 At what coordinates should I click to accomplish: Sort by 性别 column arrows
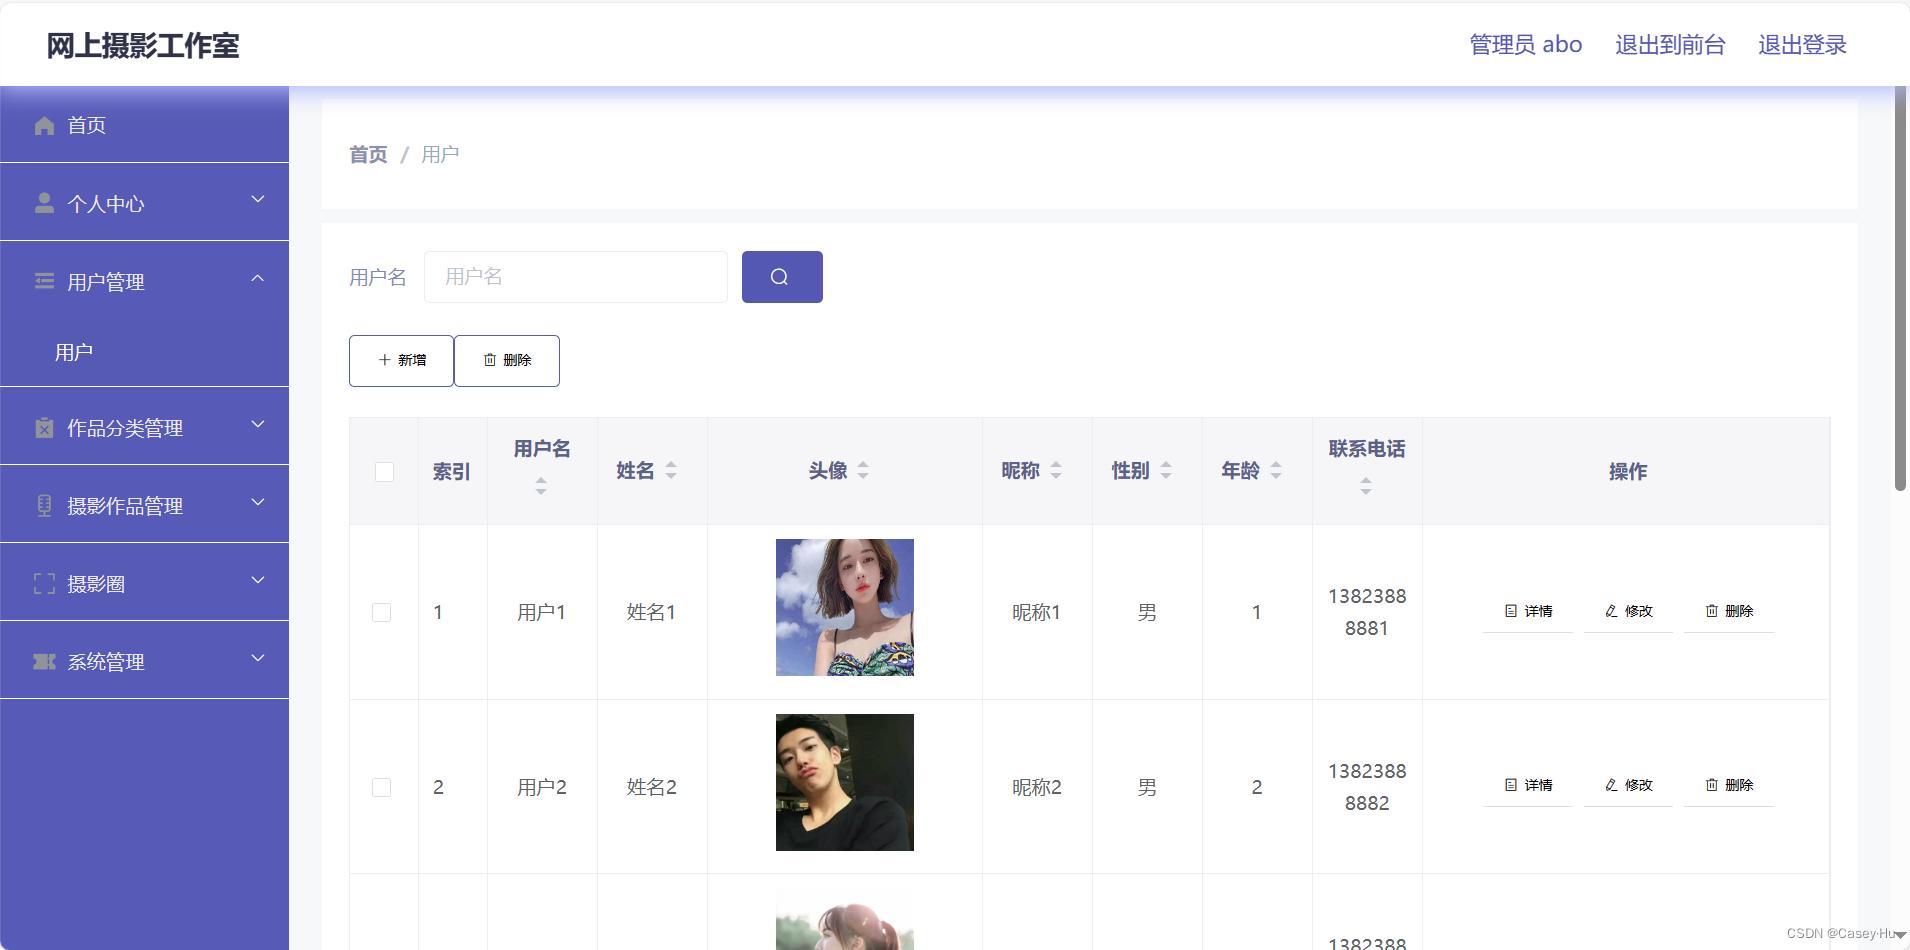coord(1166,470)
